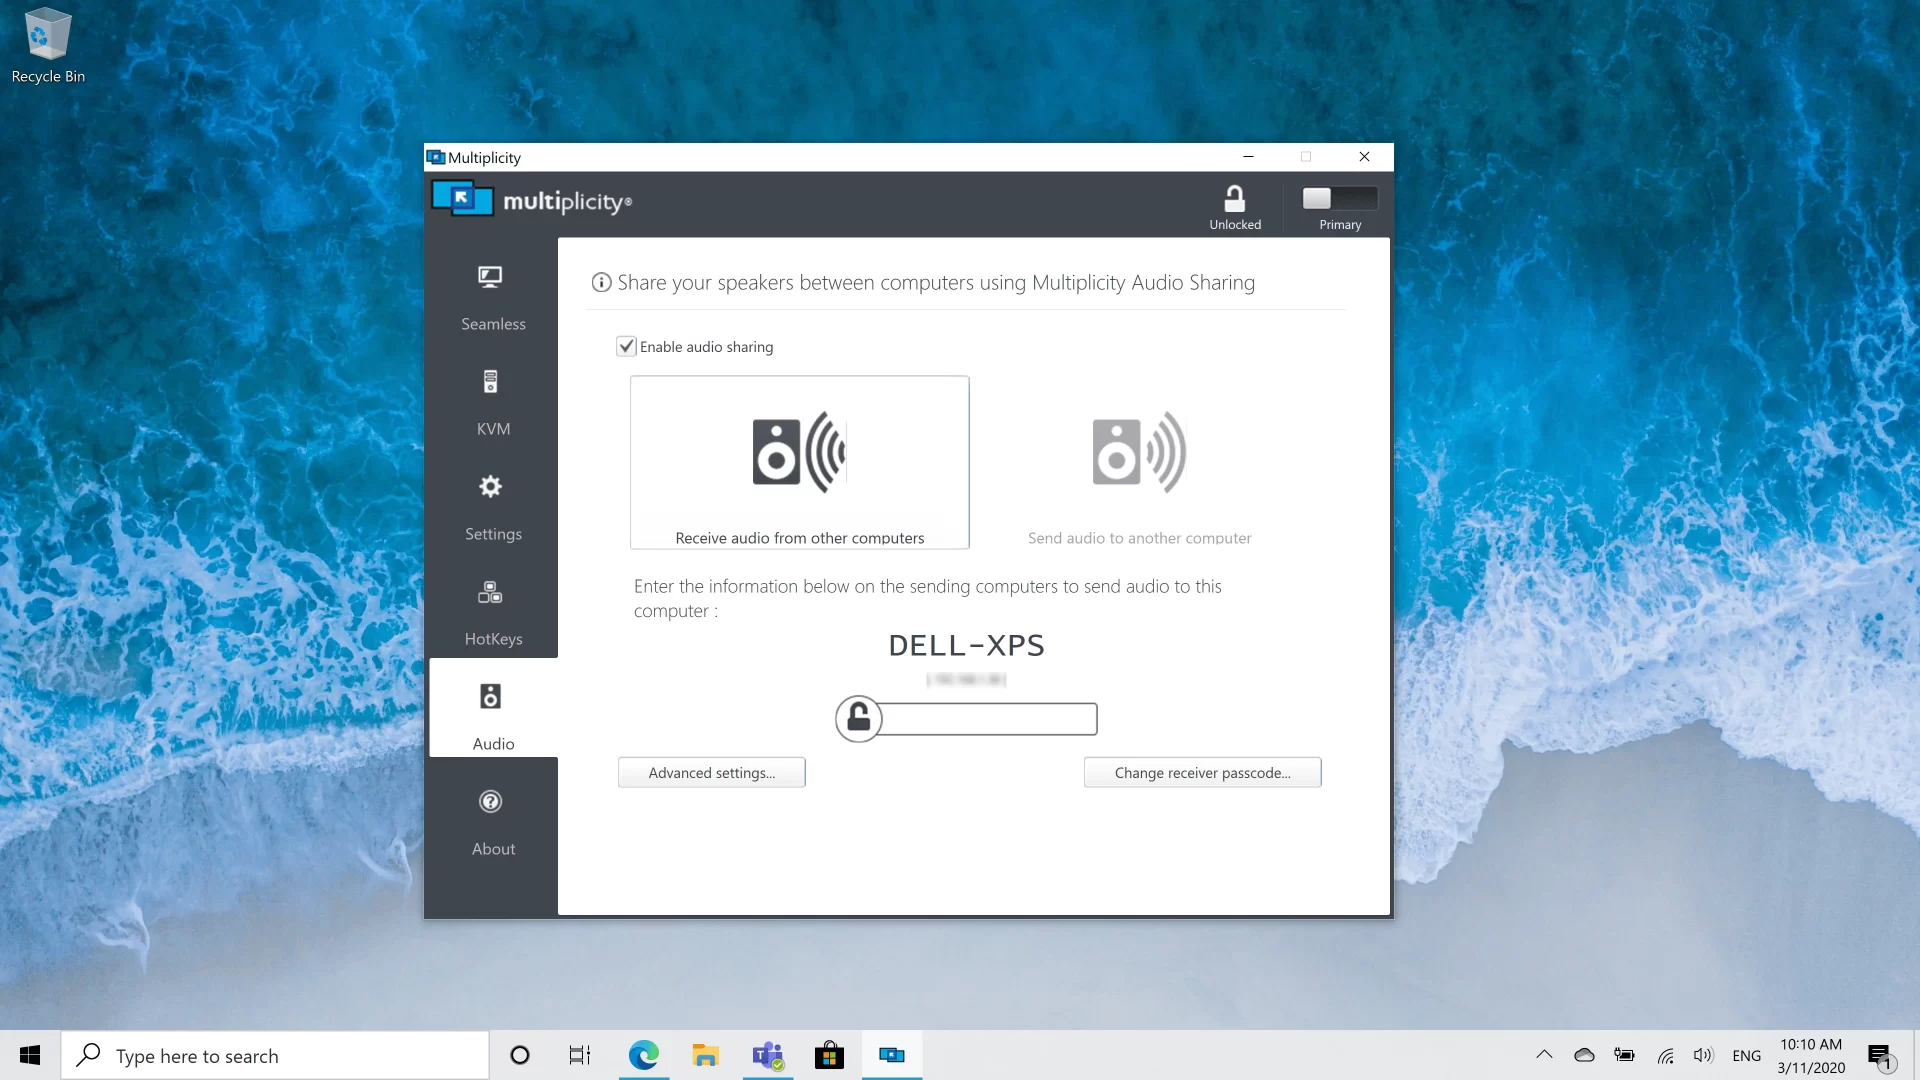This screenshot has width=1920, height=1080.
Task: Open the taskbar volume speaker icon
Action: coord(1703,1055)
